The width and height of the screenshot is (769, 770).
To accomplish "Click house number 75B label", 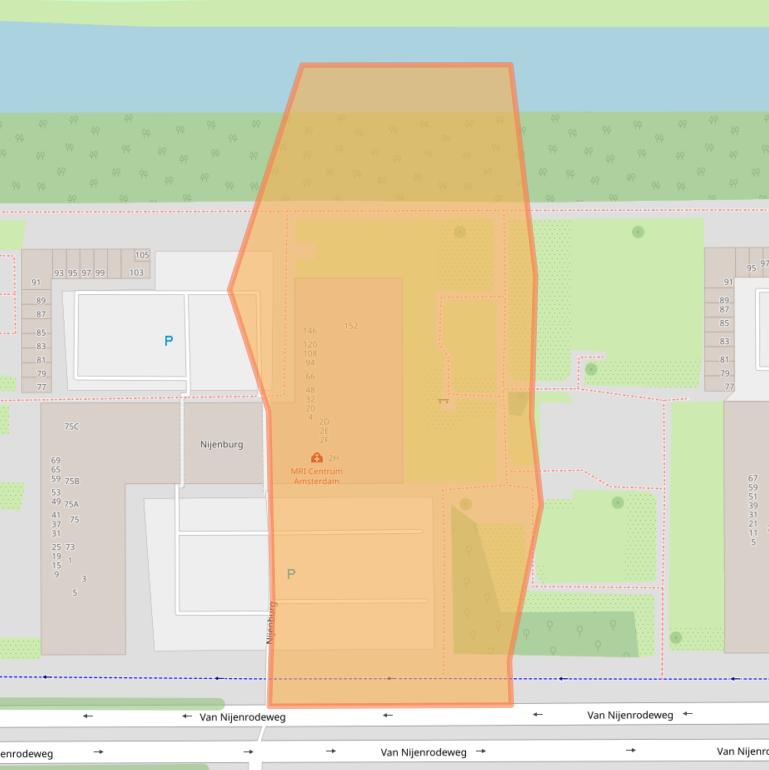I will click(x=72, y=481).
